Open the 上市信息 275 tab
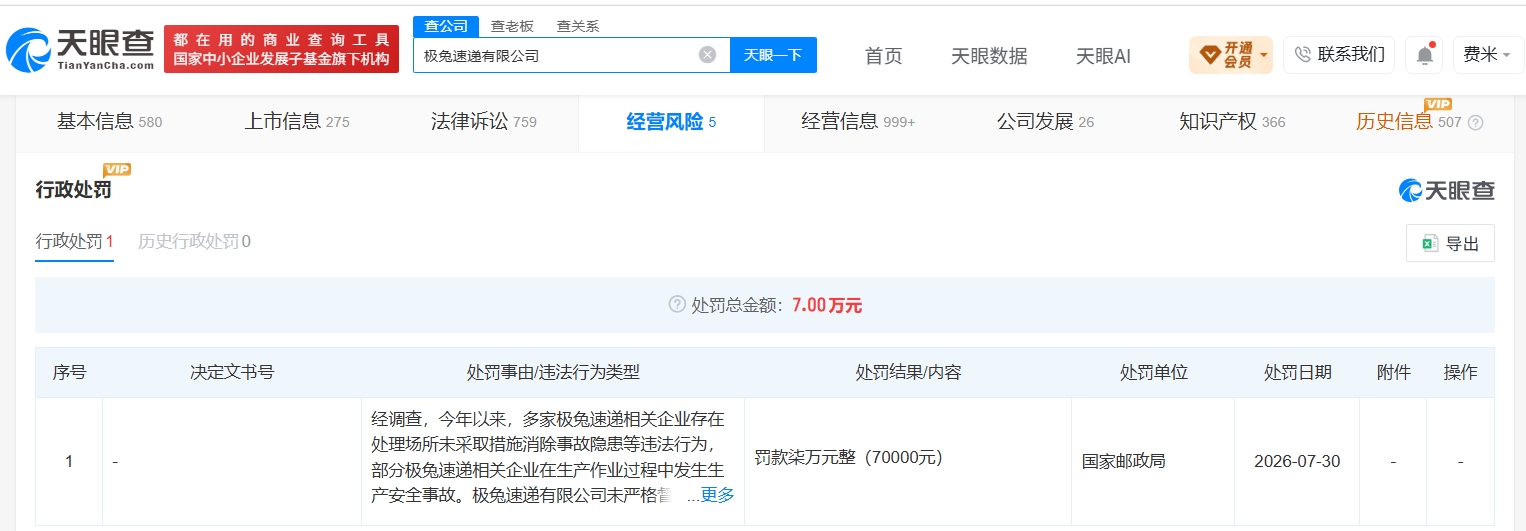This screenshot has width=1526, height=531. (297, 122)
